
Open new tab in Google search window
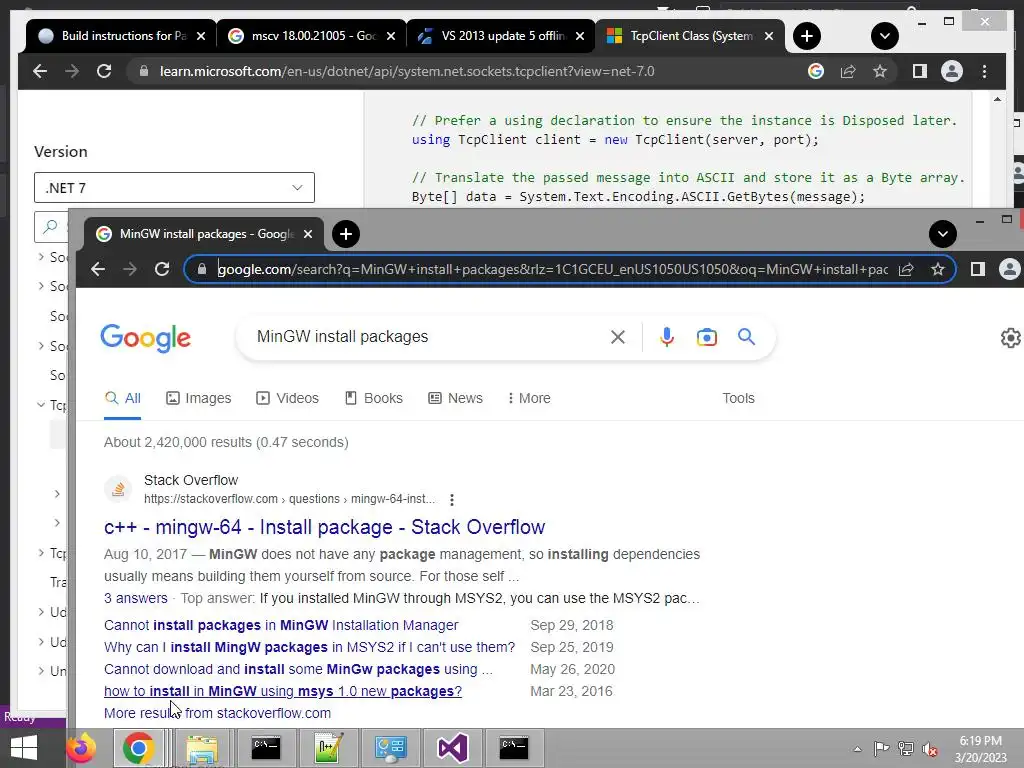pyautogui.click(x=346, y=234)
